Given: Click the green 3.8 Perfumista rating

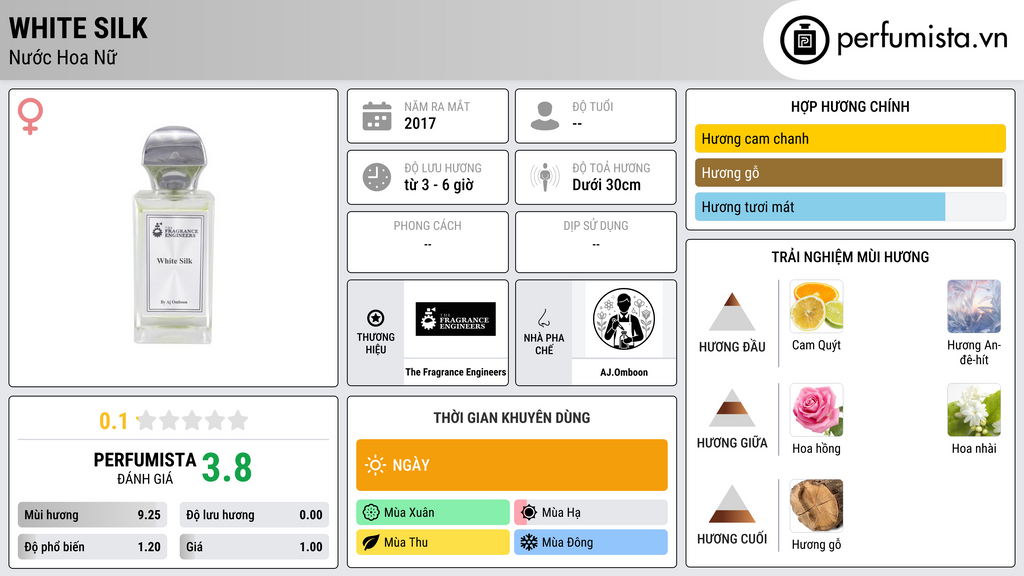Looking at the screenshot, I should click(227, 468).
